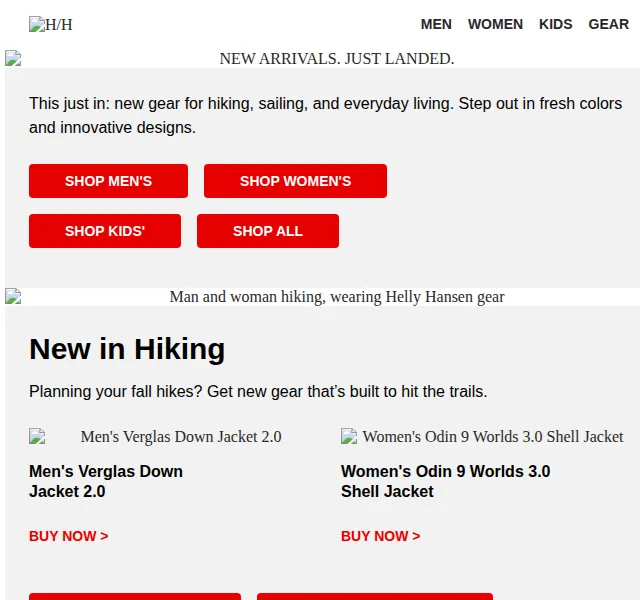The height and width of the screenshot is (600, 640).
Task: Open the WOMEN navigation item
Action: 495,24
